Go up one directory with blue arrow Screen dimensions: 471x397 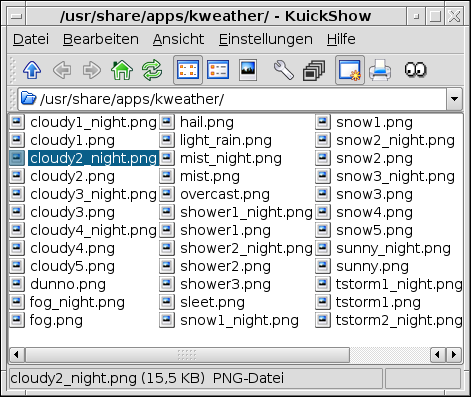(x=32, y=70)
